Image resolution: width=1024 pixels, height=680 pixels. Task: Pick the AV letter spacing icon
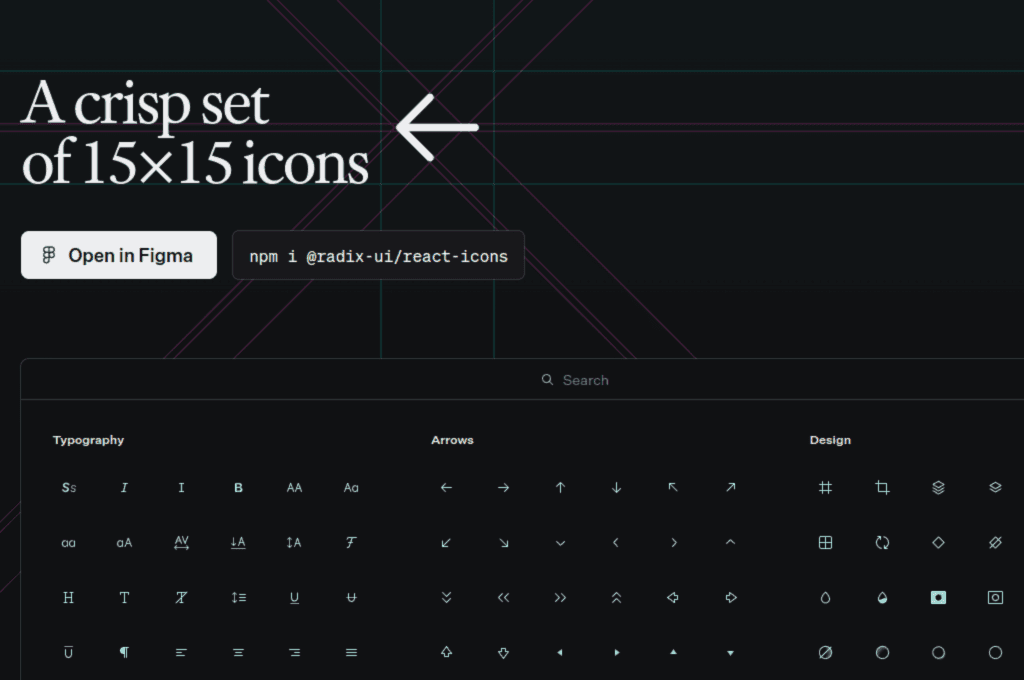[181, 543]
